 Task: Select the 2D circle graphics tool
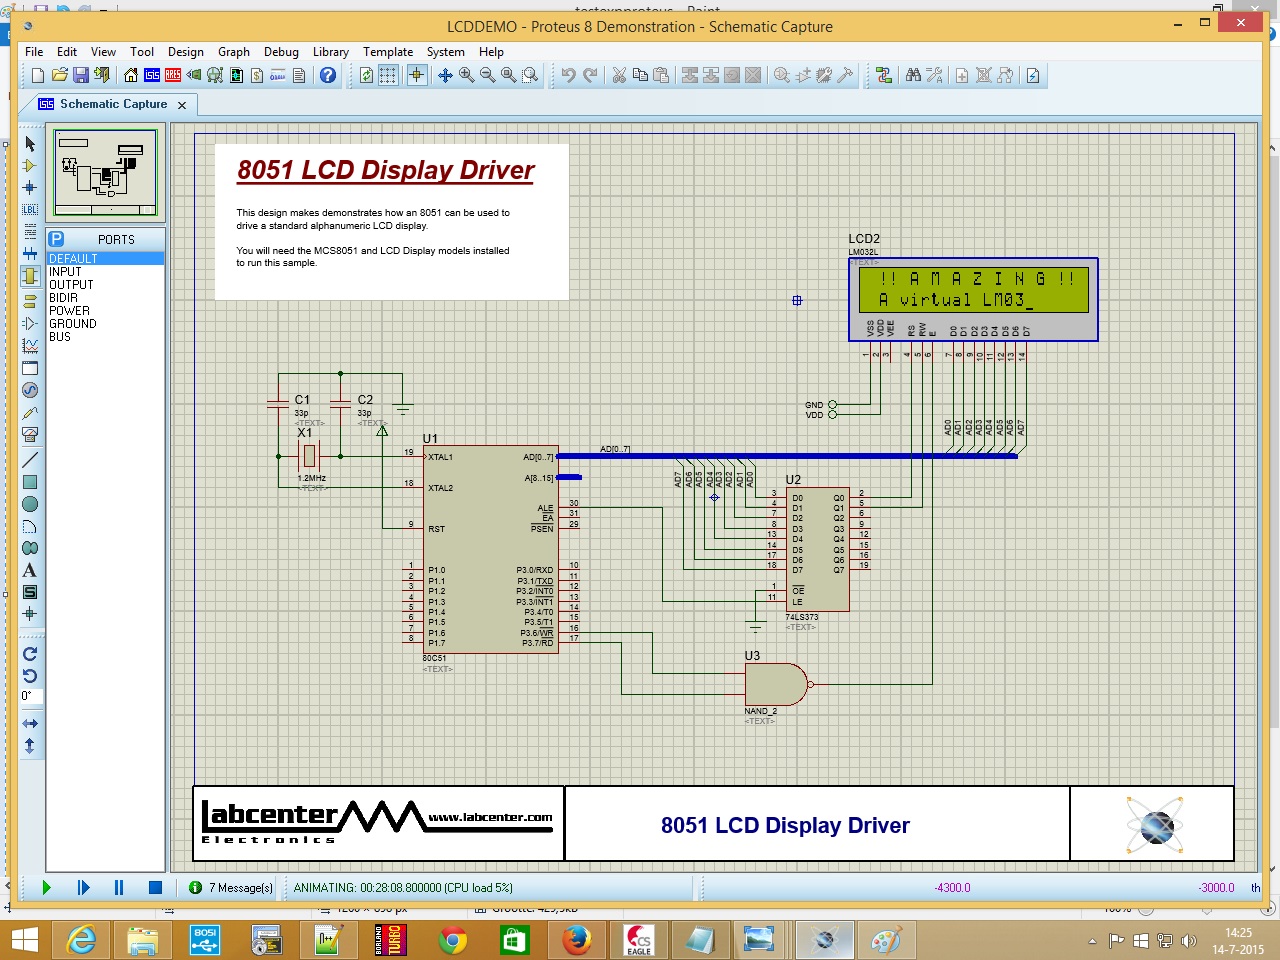tap(30, 504)
